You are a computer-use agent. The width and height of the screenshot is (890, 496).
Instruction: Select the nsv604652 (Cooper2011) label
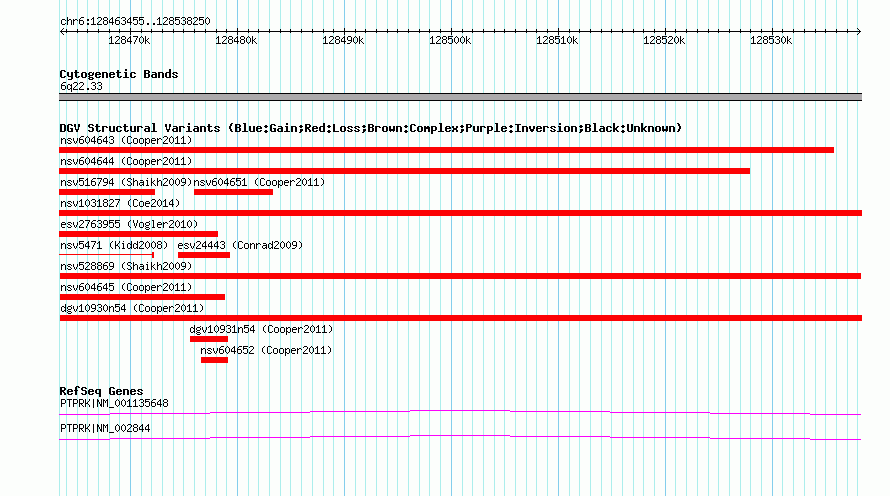(266, 350)
